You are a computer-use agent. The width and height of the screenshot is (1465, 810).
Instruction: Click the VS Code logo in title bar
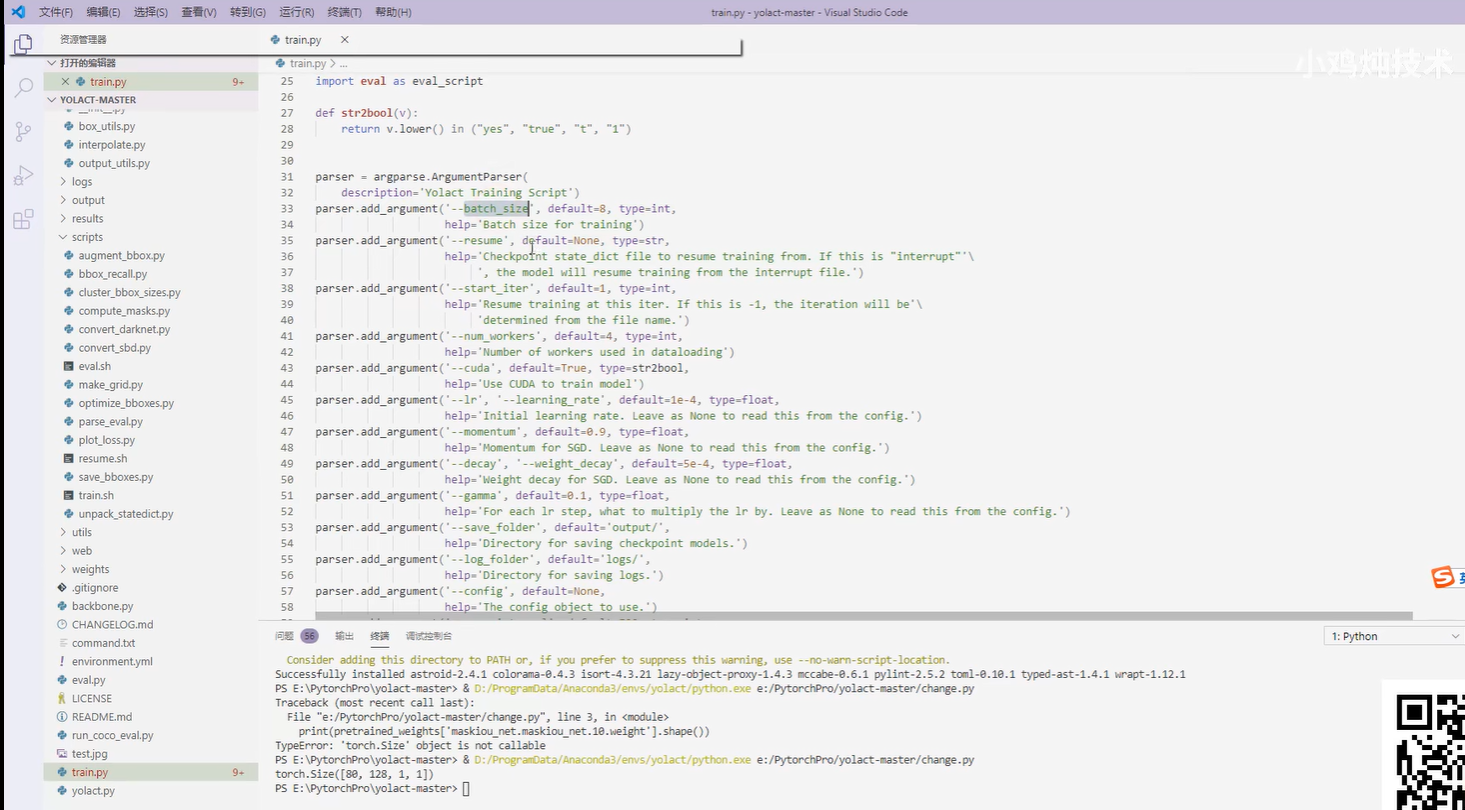(17, 12)
